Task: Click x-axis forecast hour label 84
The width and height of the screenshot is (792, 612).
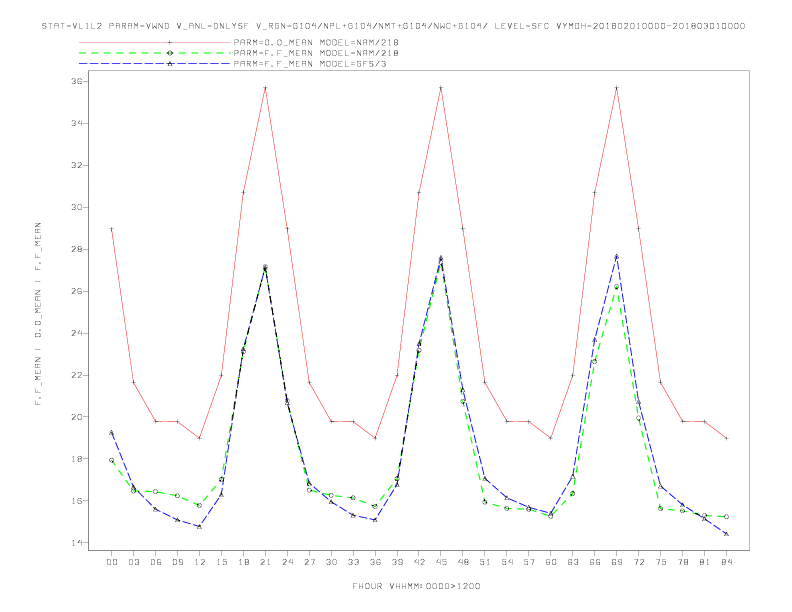Action: pos(726,562)
